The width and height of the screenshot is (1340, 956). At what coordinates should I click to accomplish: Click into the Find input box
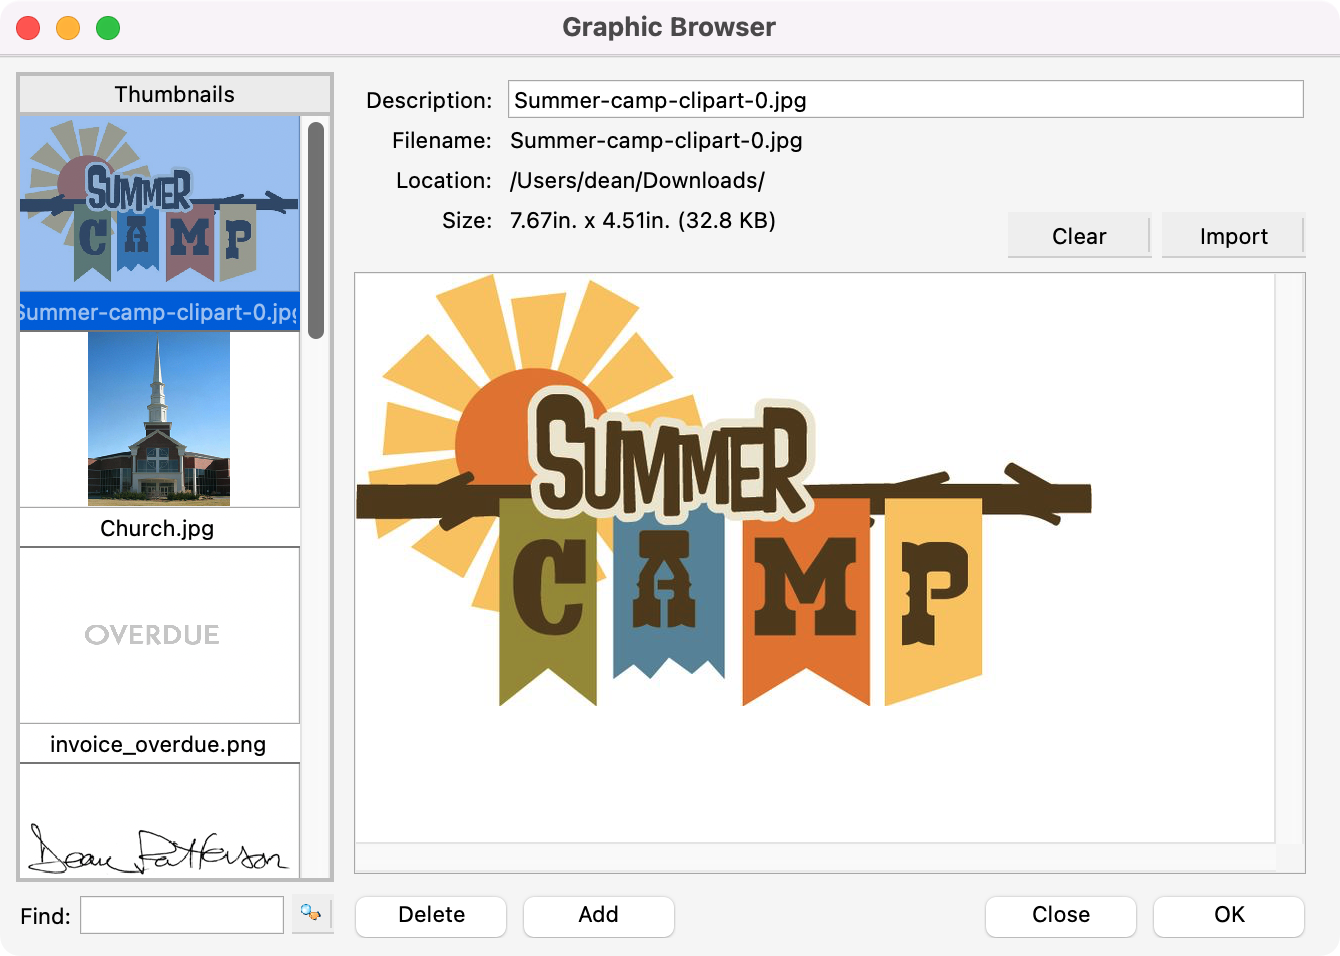click(182, 915)
